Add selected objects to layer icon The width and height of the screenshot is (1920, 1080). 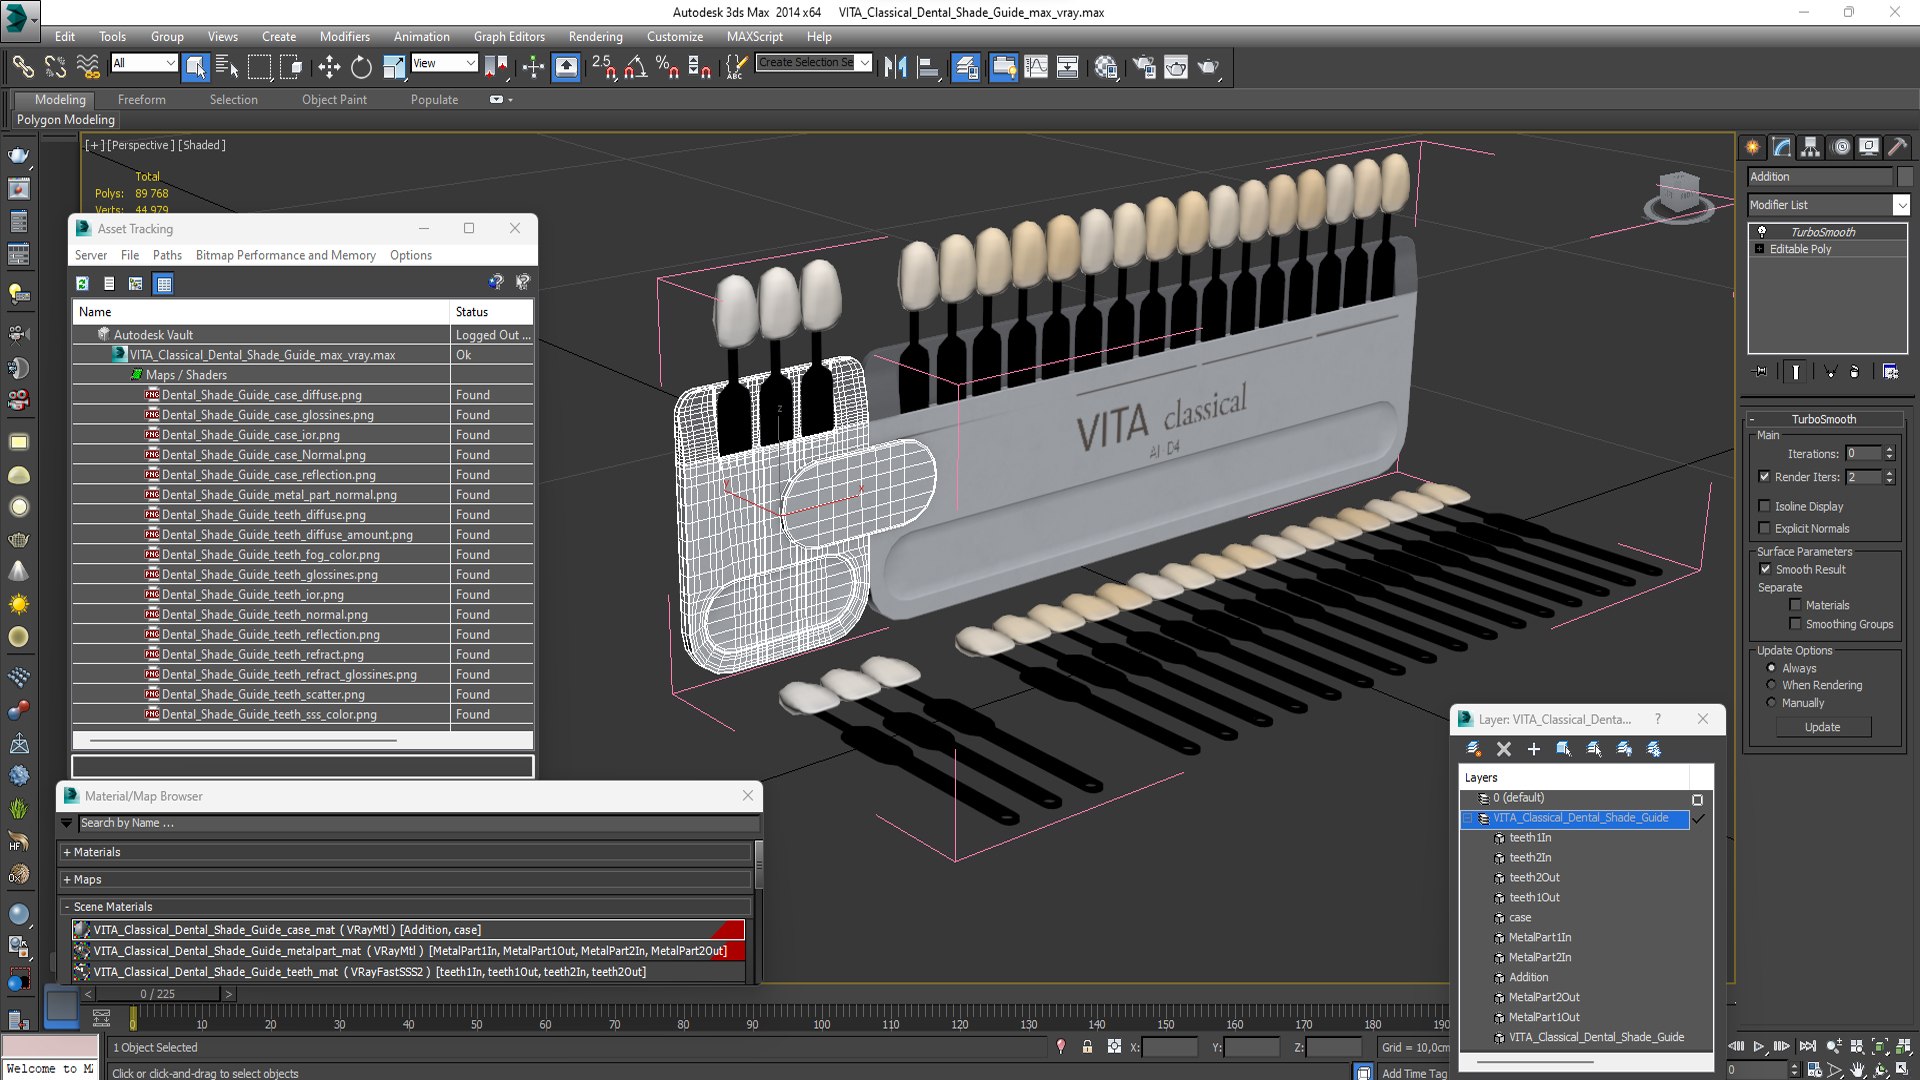[1533, 749]
